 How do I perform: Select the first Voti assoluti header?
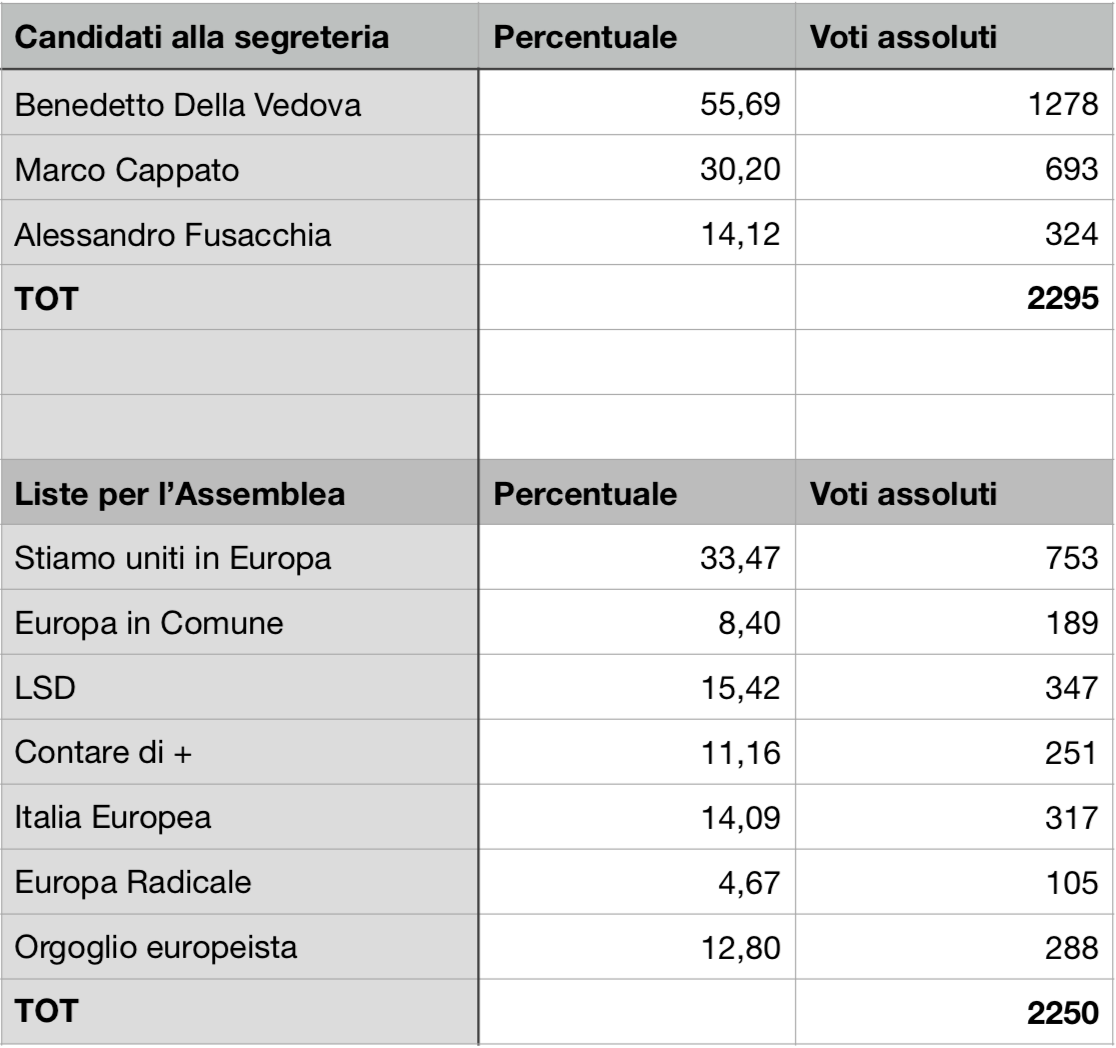click(954, 36)
